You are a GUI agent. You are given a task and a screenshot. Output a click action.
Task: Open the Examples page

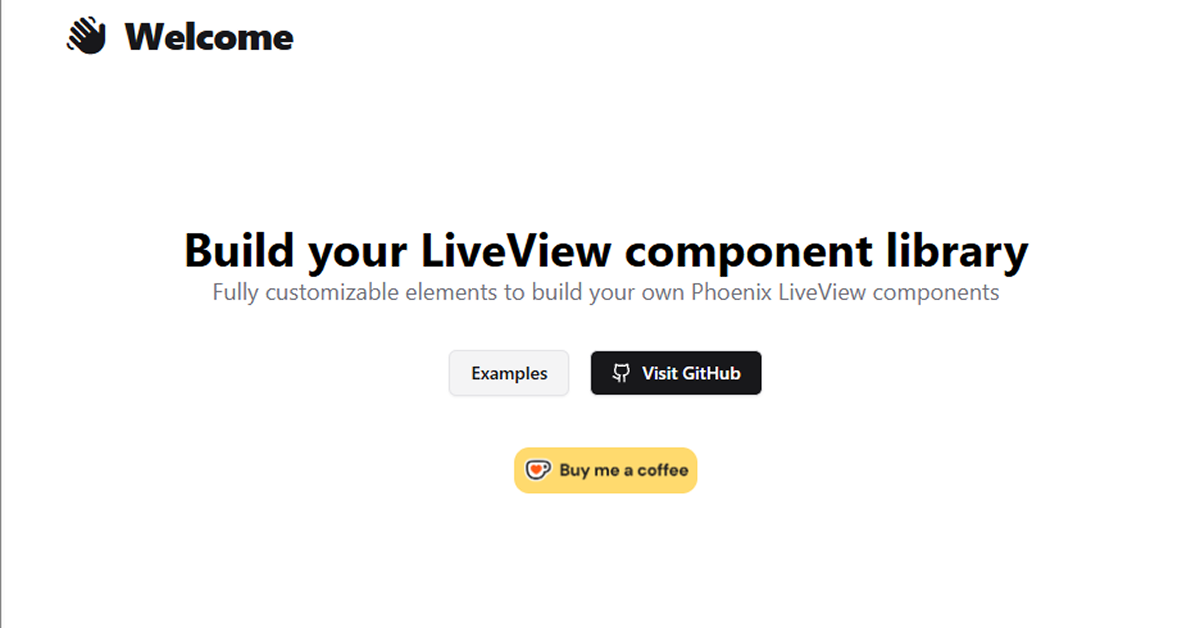[509, 373]
